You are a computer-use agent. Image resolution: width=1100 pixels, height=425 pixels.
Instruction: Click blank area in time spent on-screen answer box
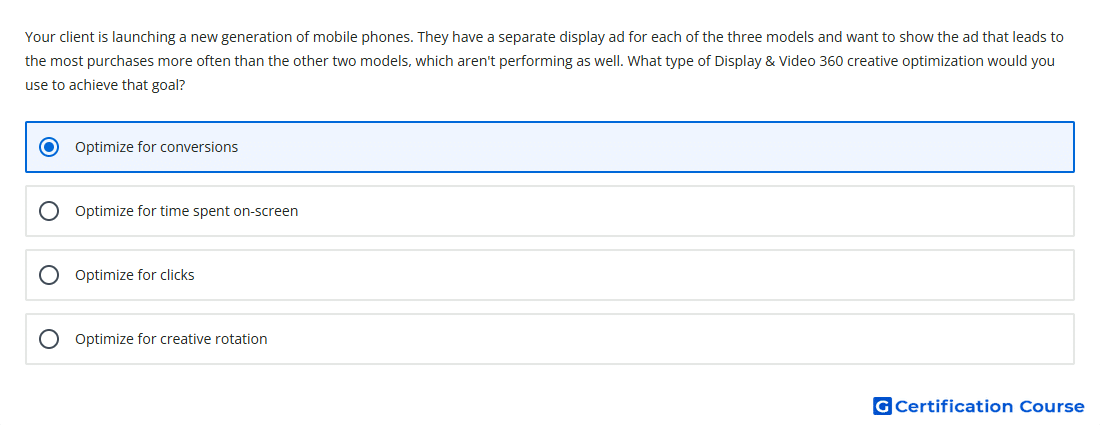tap(666, 211)
